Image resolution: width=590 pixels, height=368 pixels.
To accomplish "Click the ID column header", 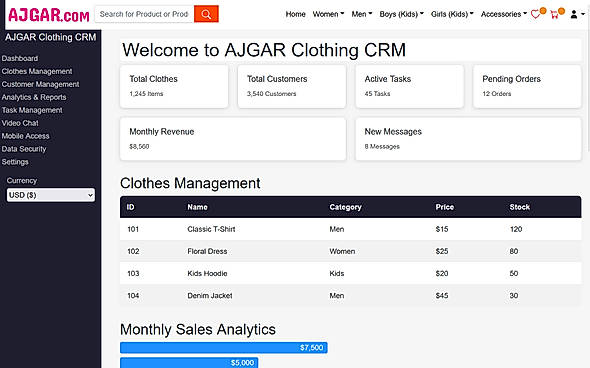I will pos(131,207).
